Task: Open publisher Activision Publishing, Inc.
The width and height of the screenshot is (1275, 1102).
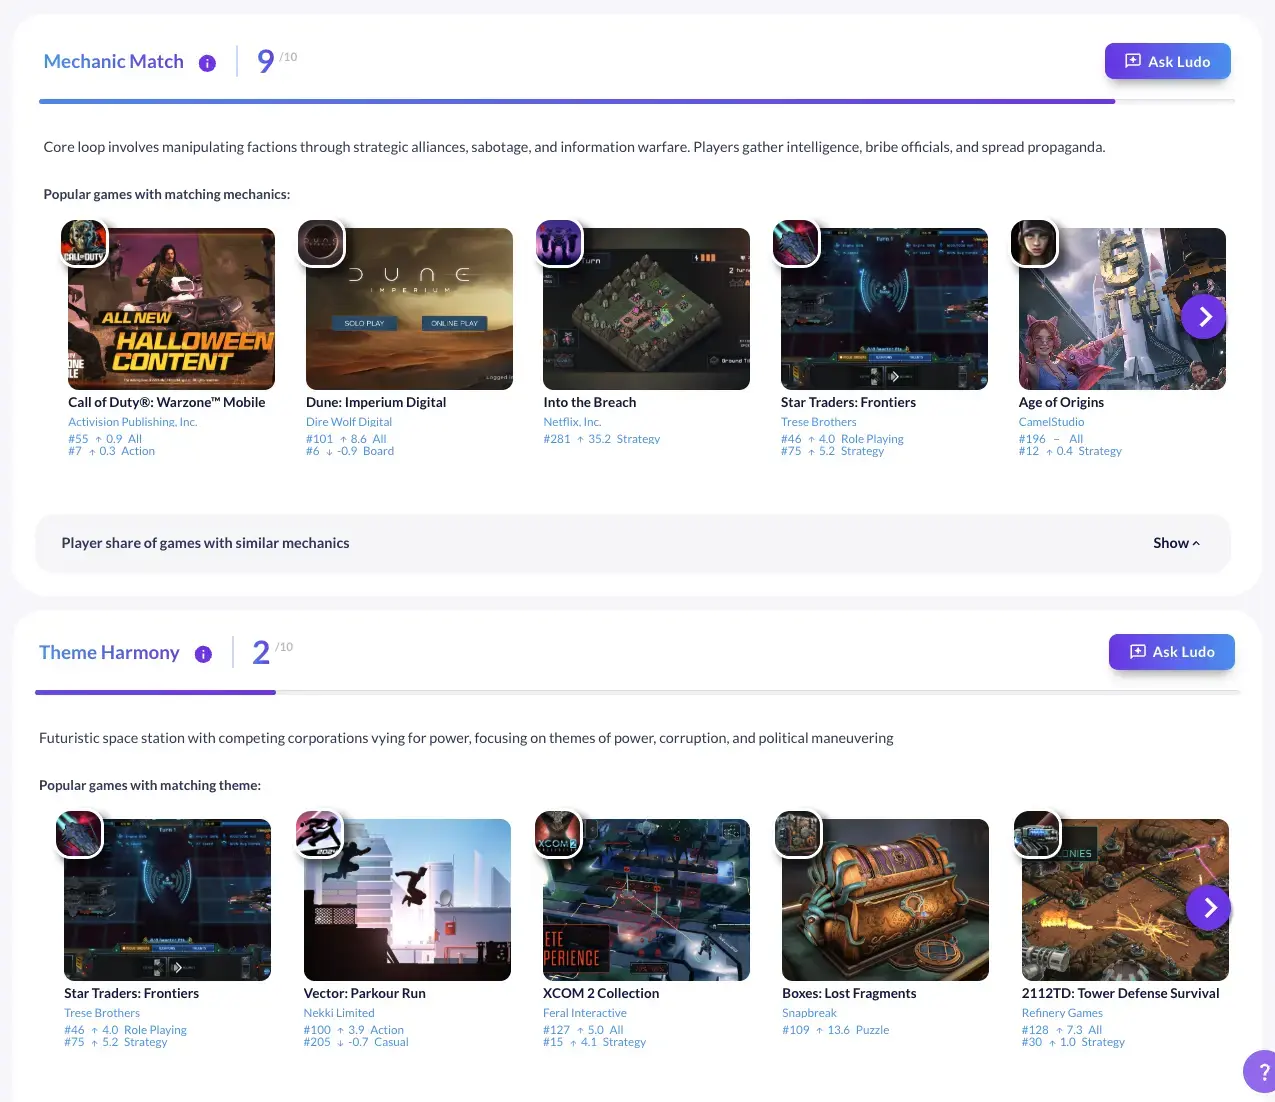Action: point(133,422)
